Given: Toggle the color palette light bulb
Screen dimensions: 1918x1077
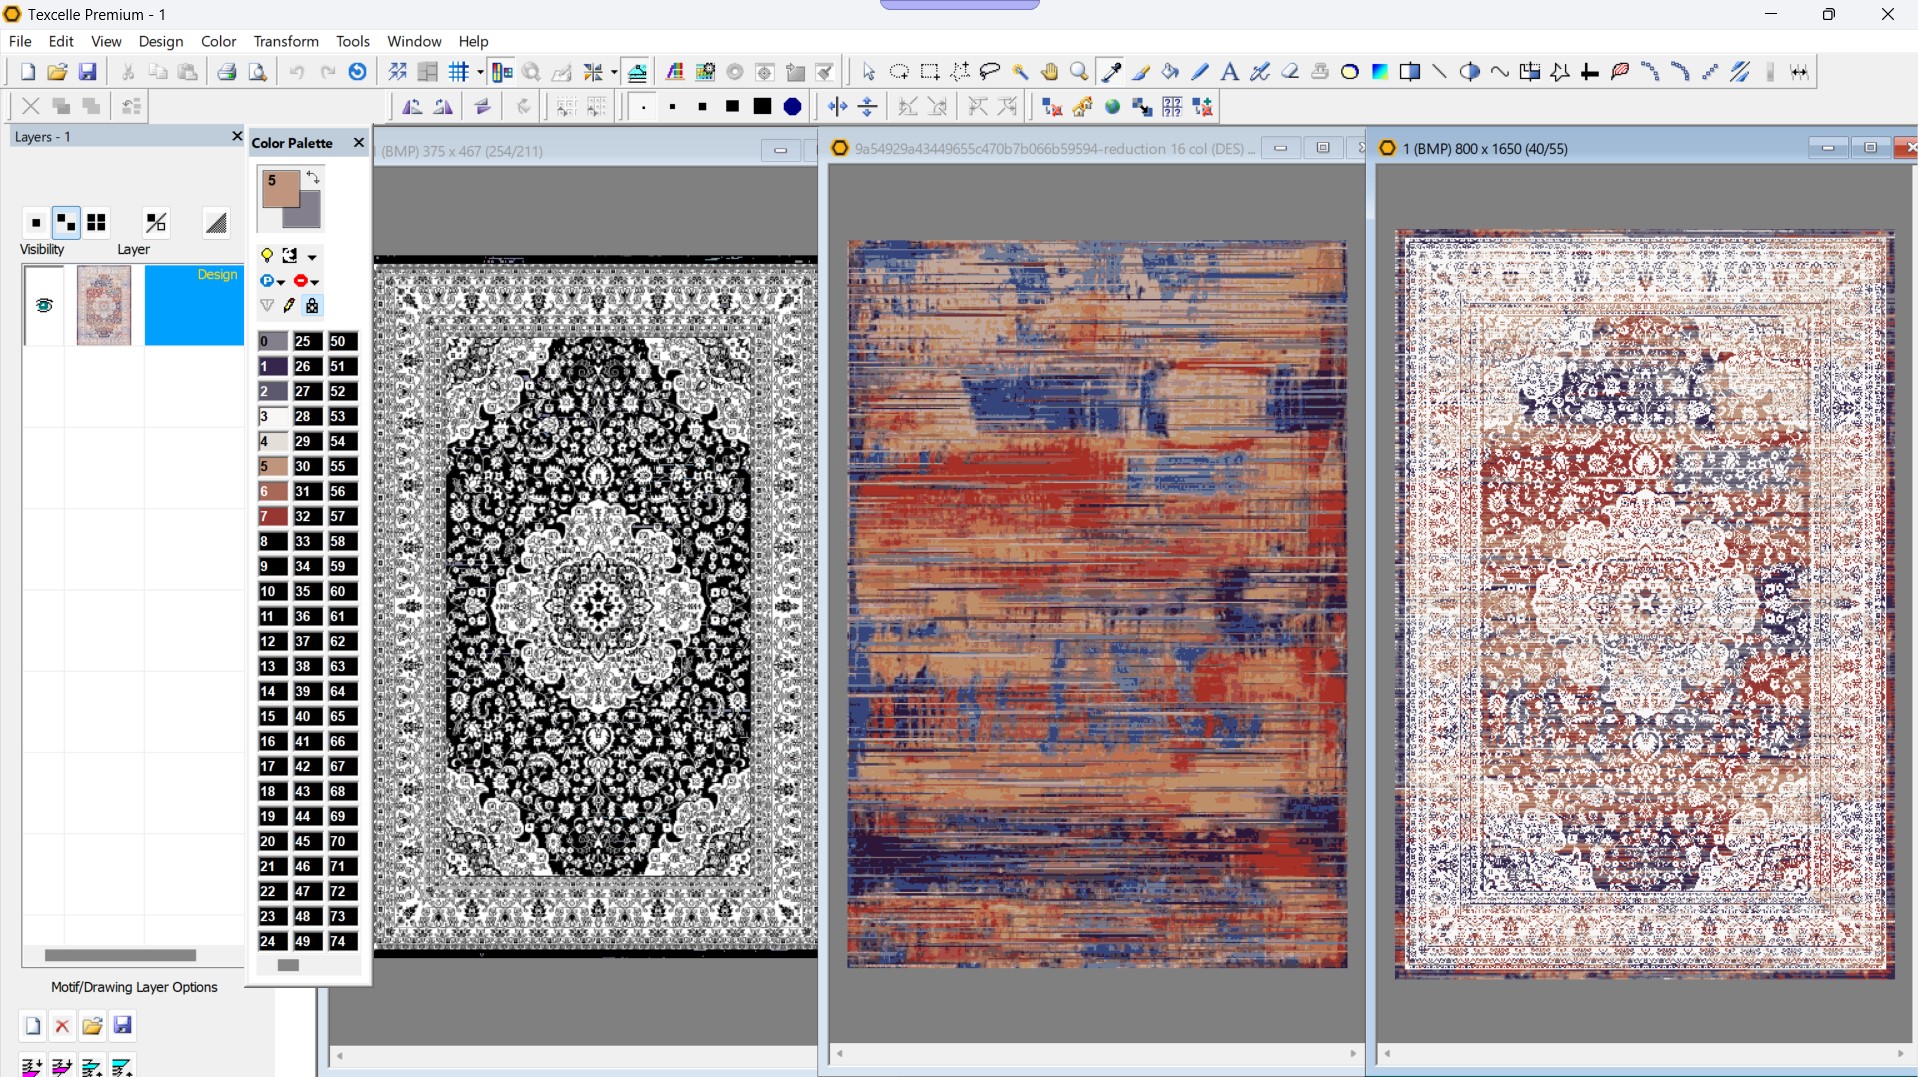Looking at the screenshot, I should tap(267, 256).
